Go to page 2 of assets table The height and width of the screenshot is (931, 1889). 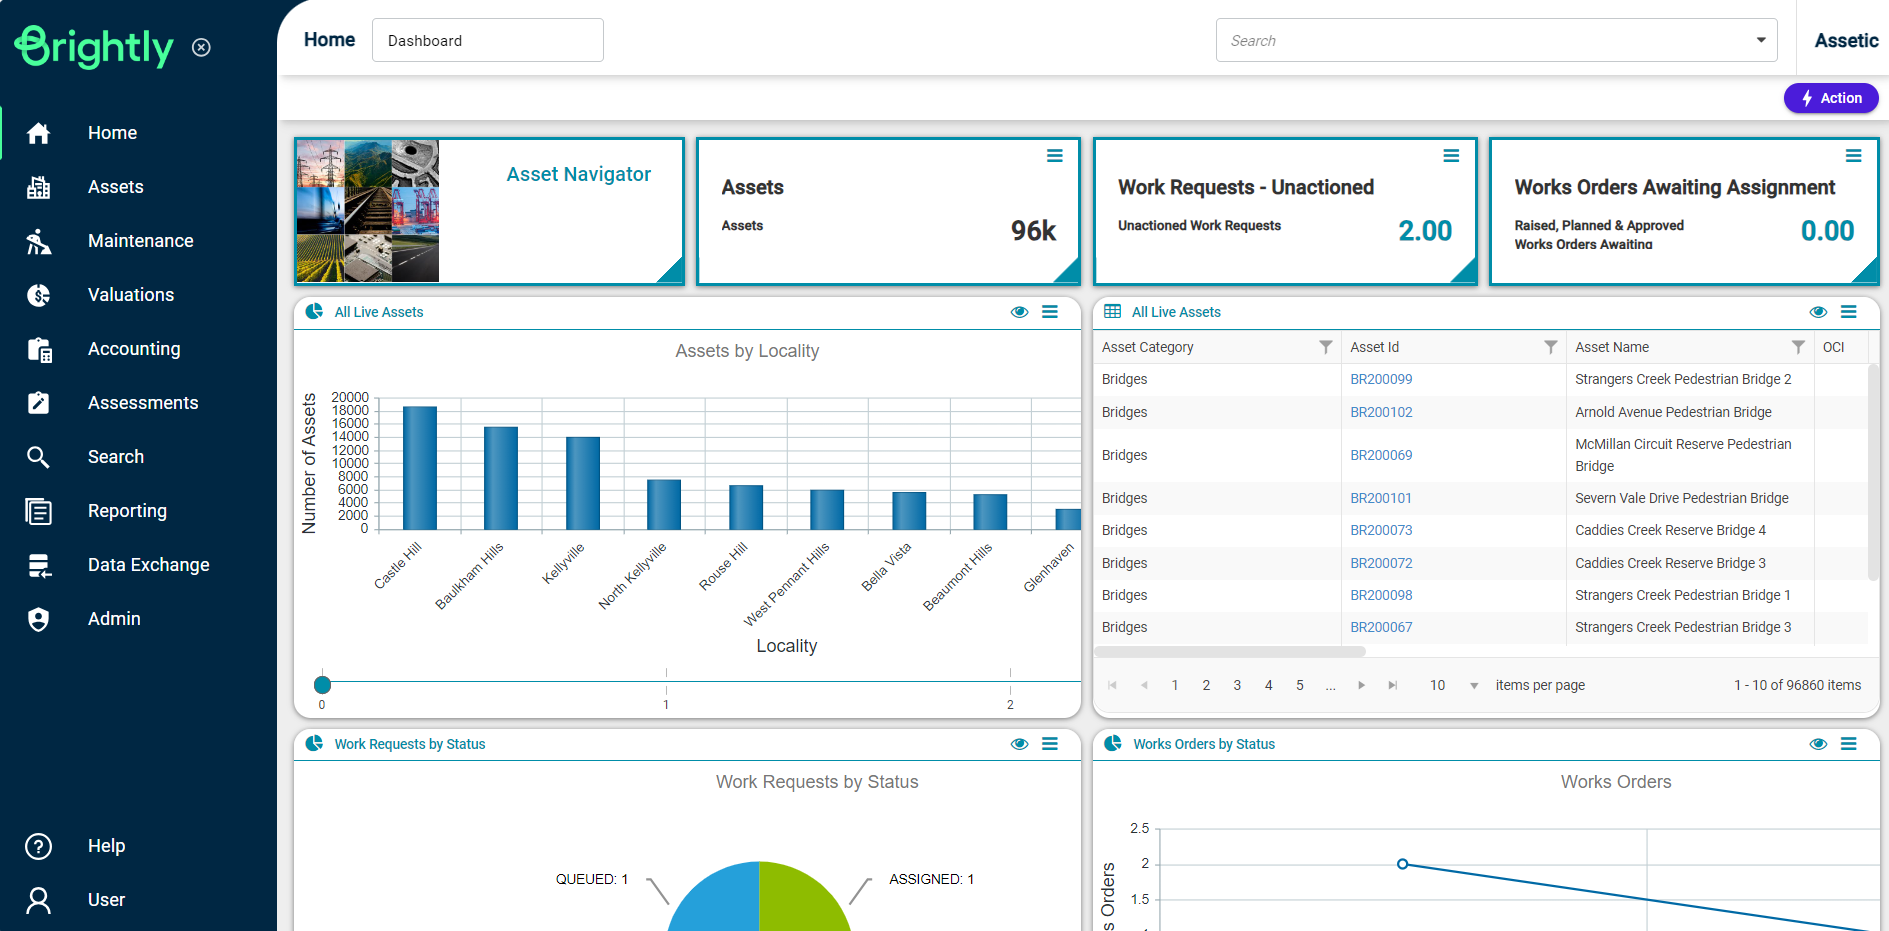1206,685
